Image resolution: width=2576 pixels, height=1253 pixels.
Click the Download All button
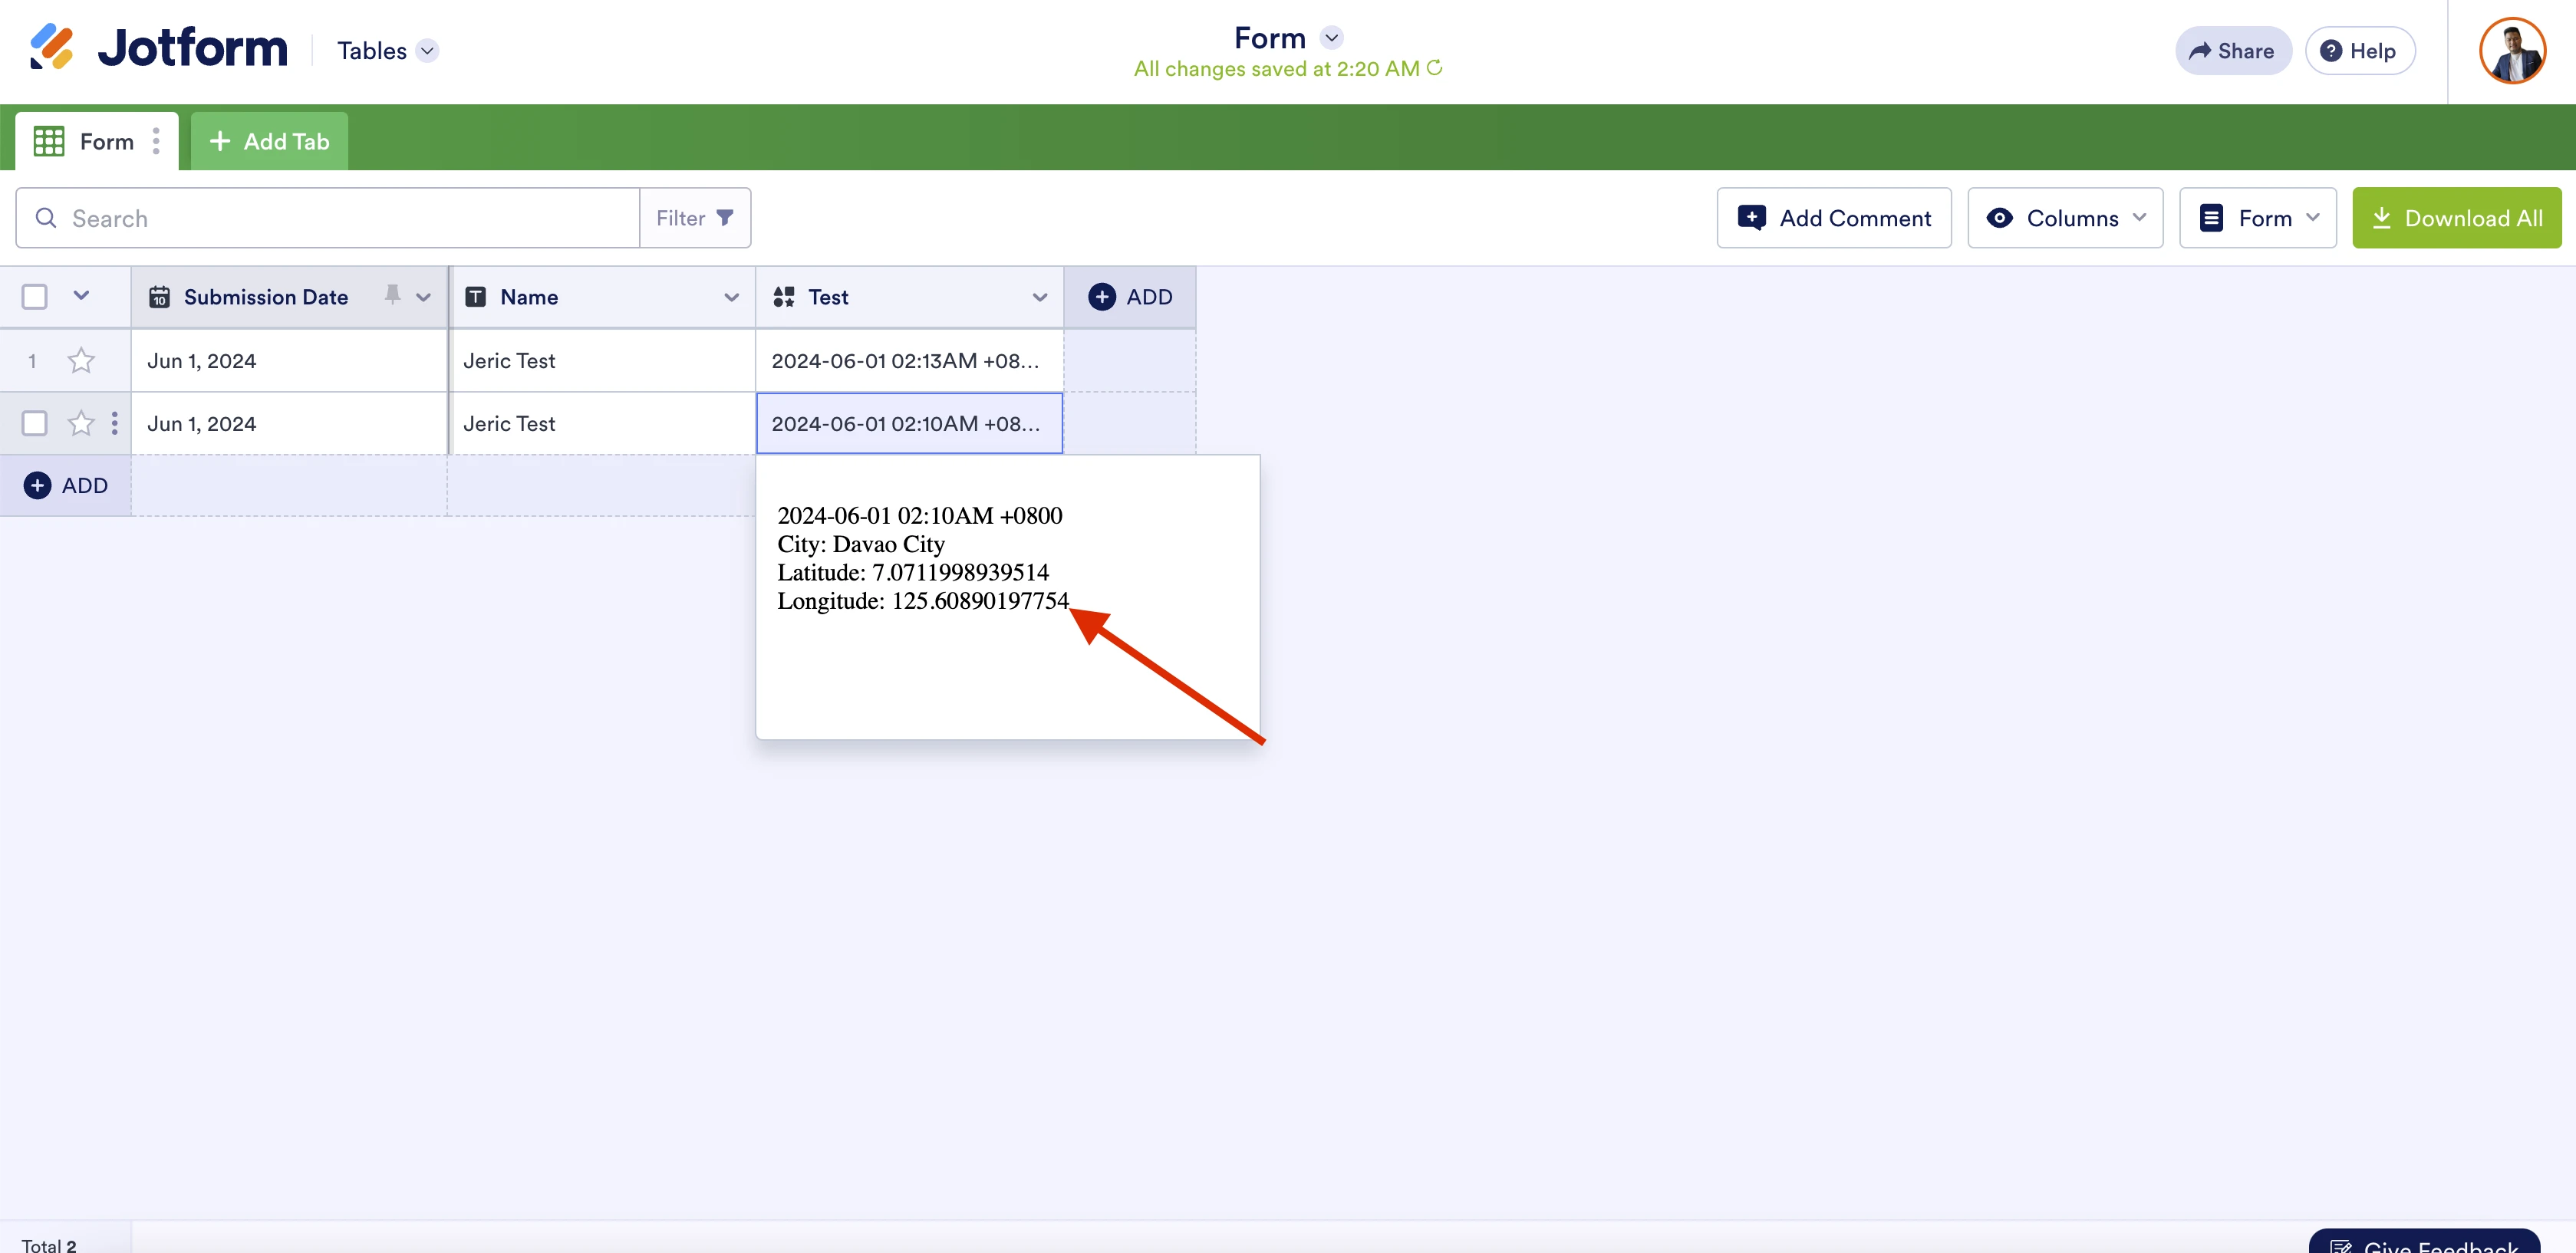tap(2457, 217)
